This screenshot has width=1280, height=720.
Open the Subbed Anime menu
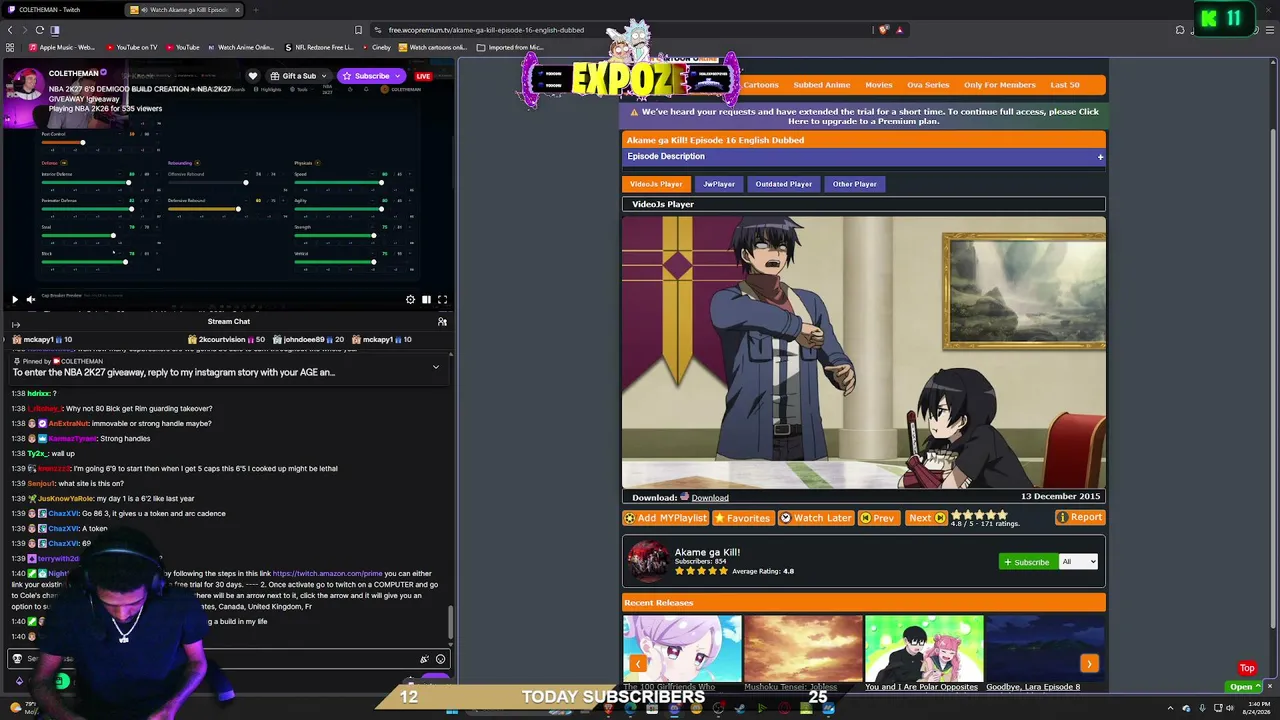(x=822, y=85)
